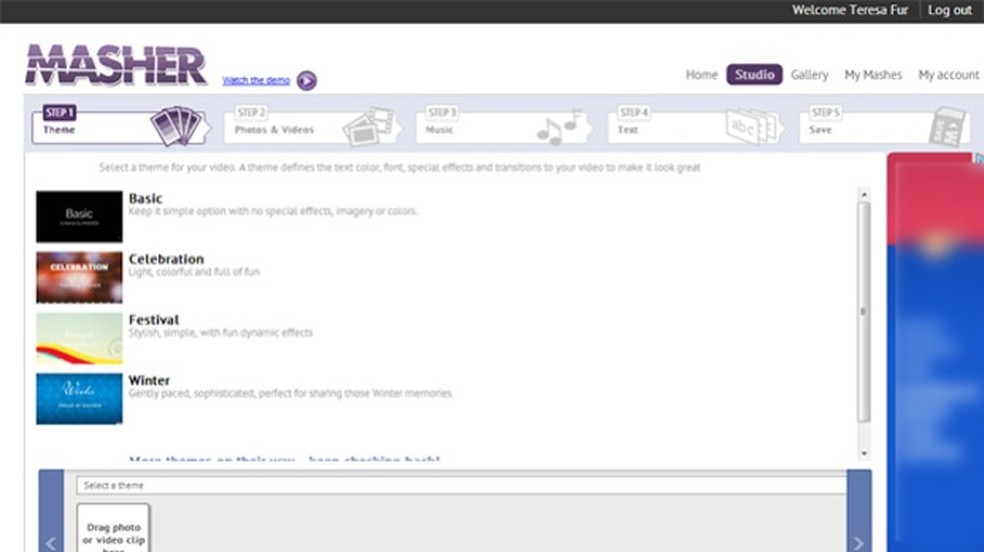Click the Welcome Teresa Fur text
This screenshot has width=984, height=552.
pyautogui.click(x=850, y=10)
